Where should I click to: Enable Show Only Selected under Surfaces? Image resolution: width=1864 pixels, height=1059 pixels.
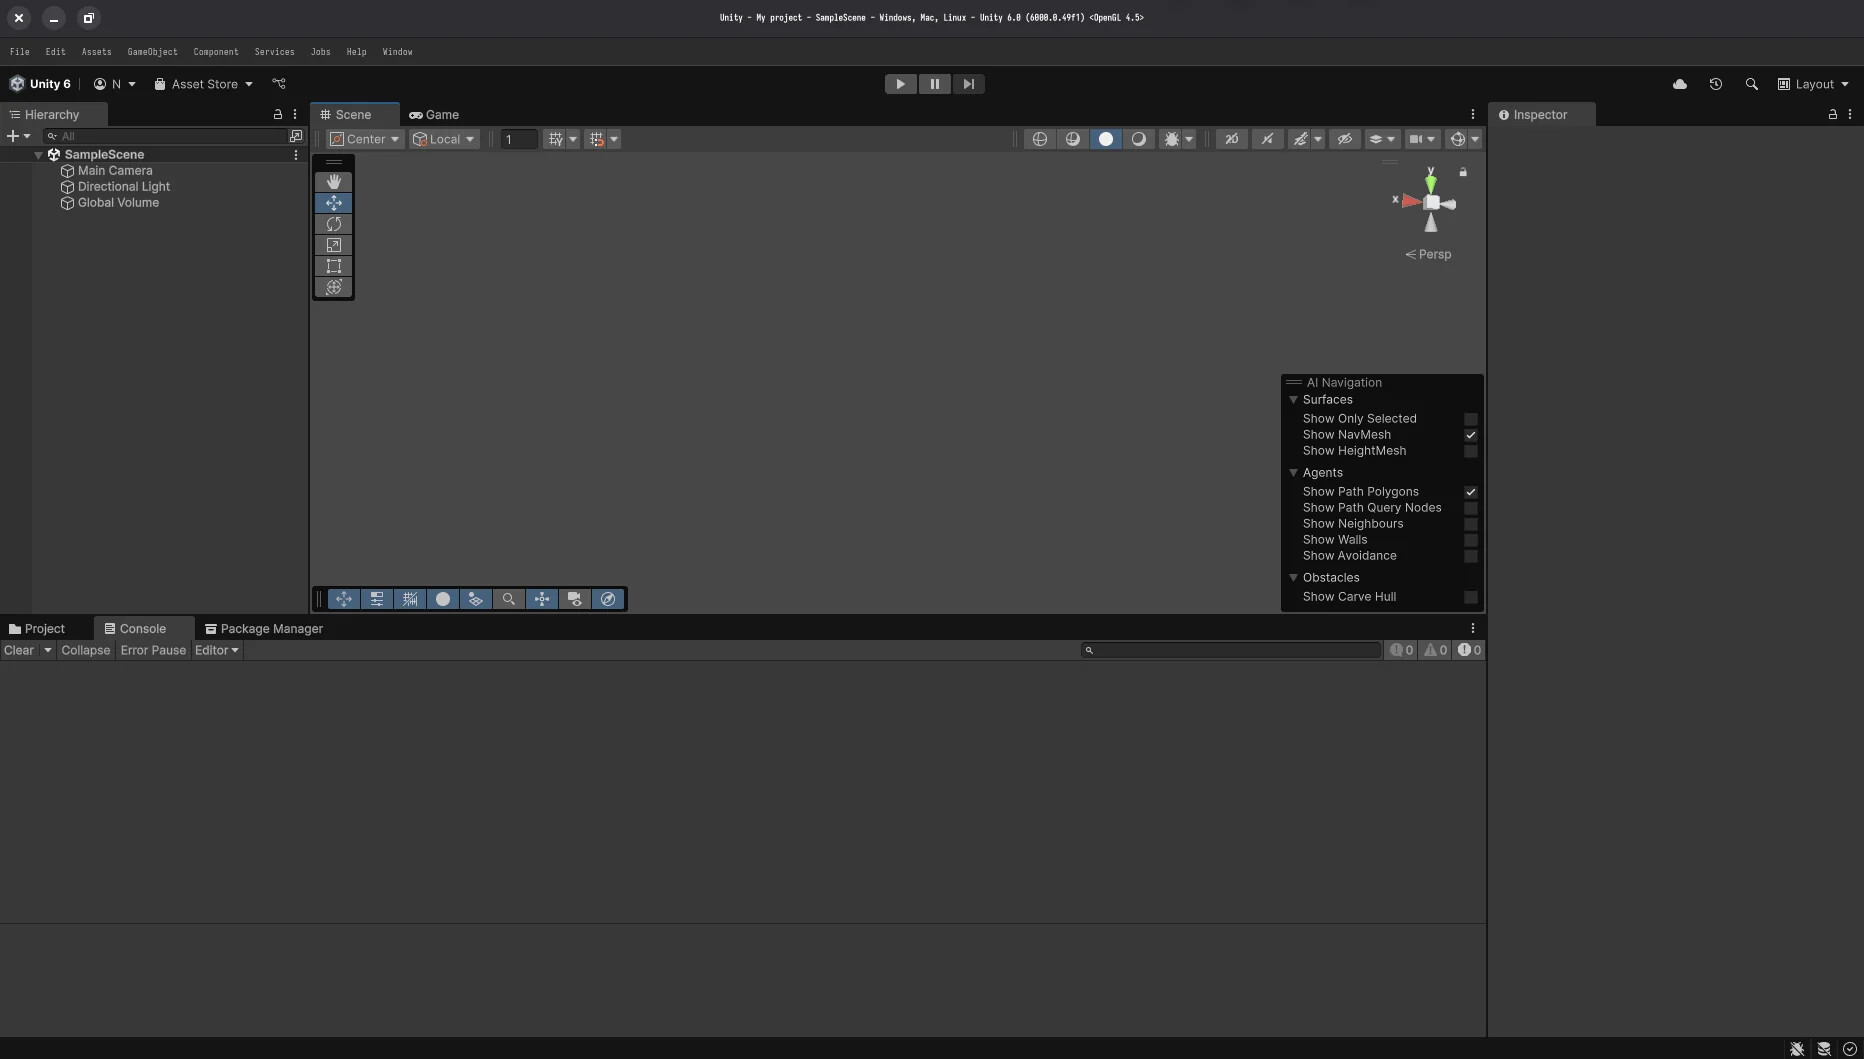[x=1471, y=419]
